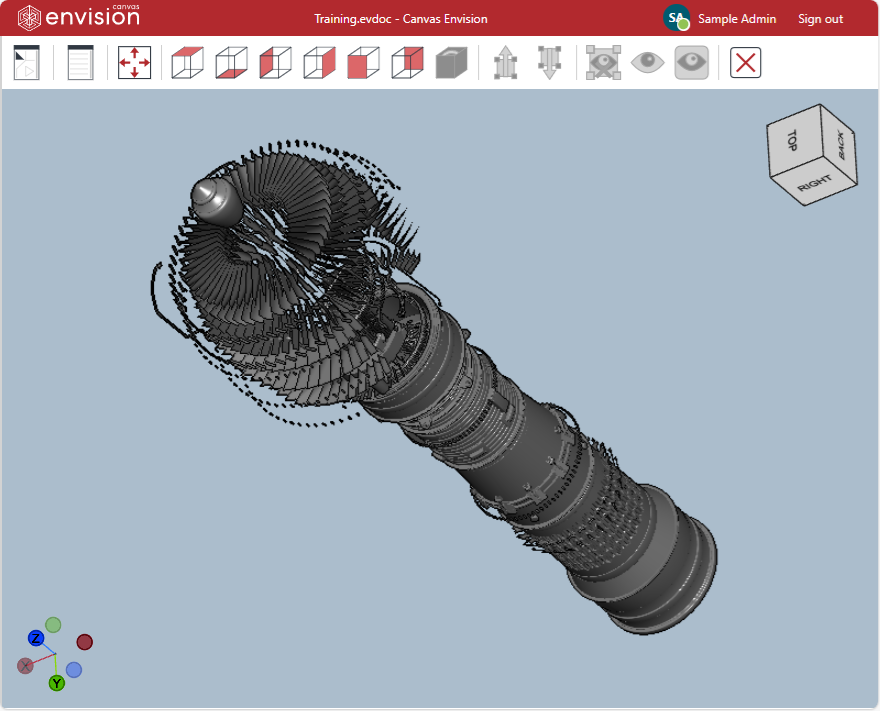Click the light green axis dot
This screenshot has height=711, width=880.
[x=53, y=625]
